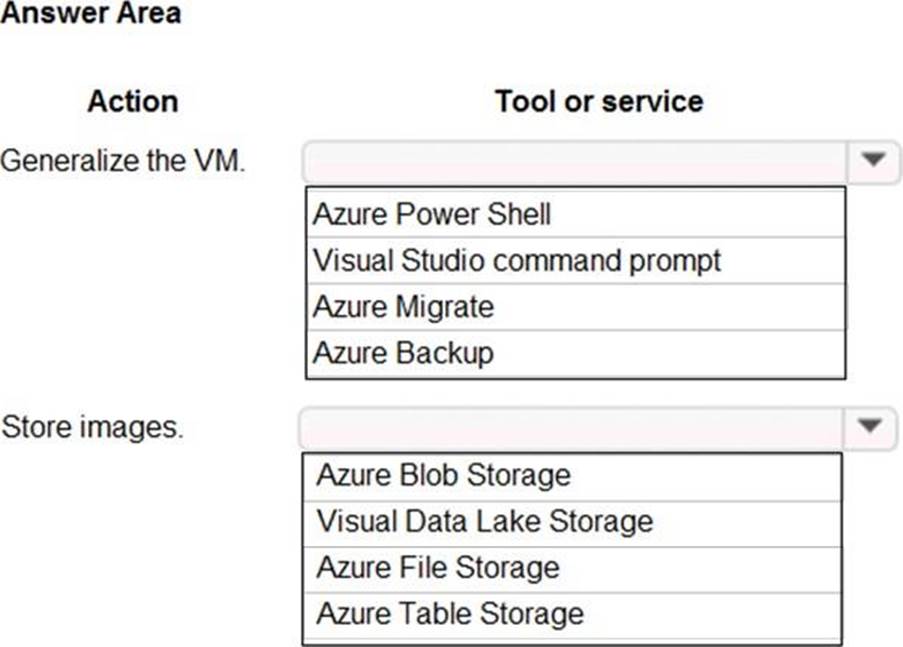The width and height of the screenshot is (903, 647).
Task: Click the Store images label
Action: (x=93, y=427)
